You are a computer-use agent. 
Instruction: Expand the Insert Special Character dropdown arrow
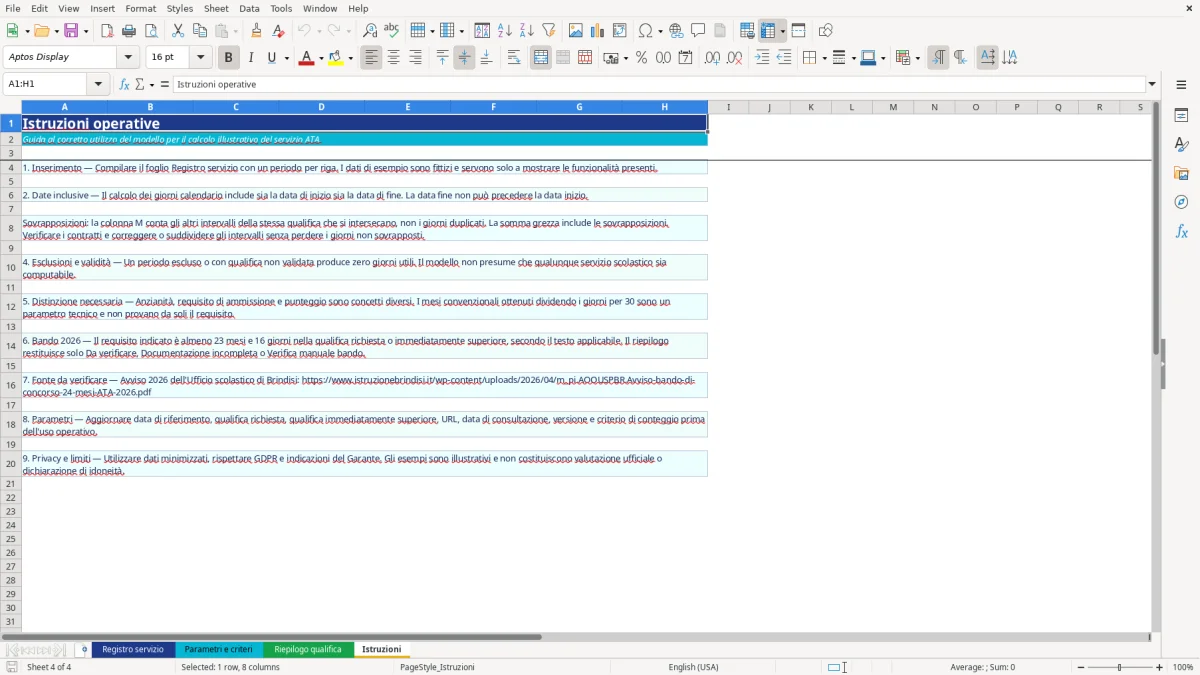tap(660, 31)
